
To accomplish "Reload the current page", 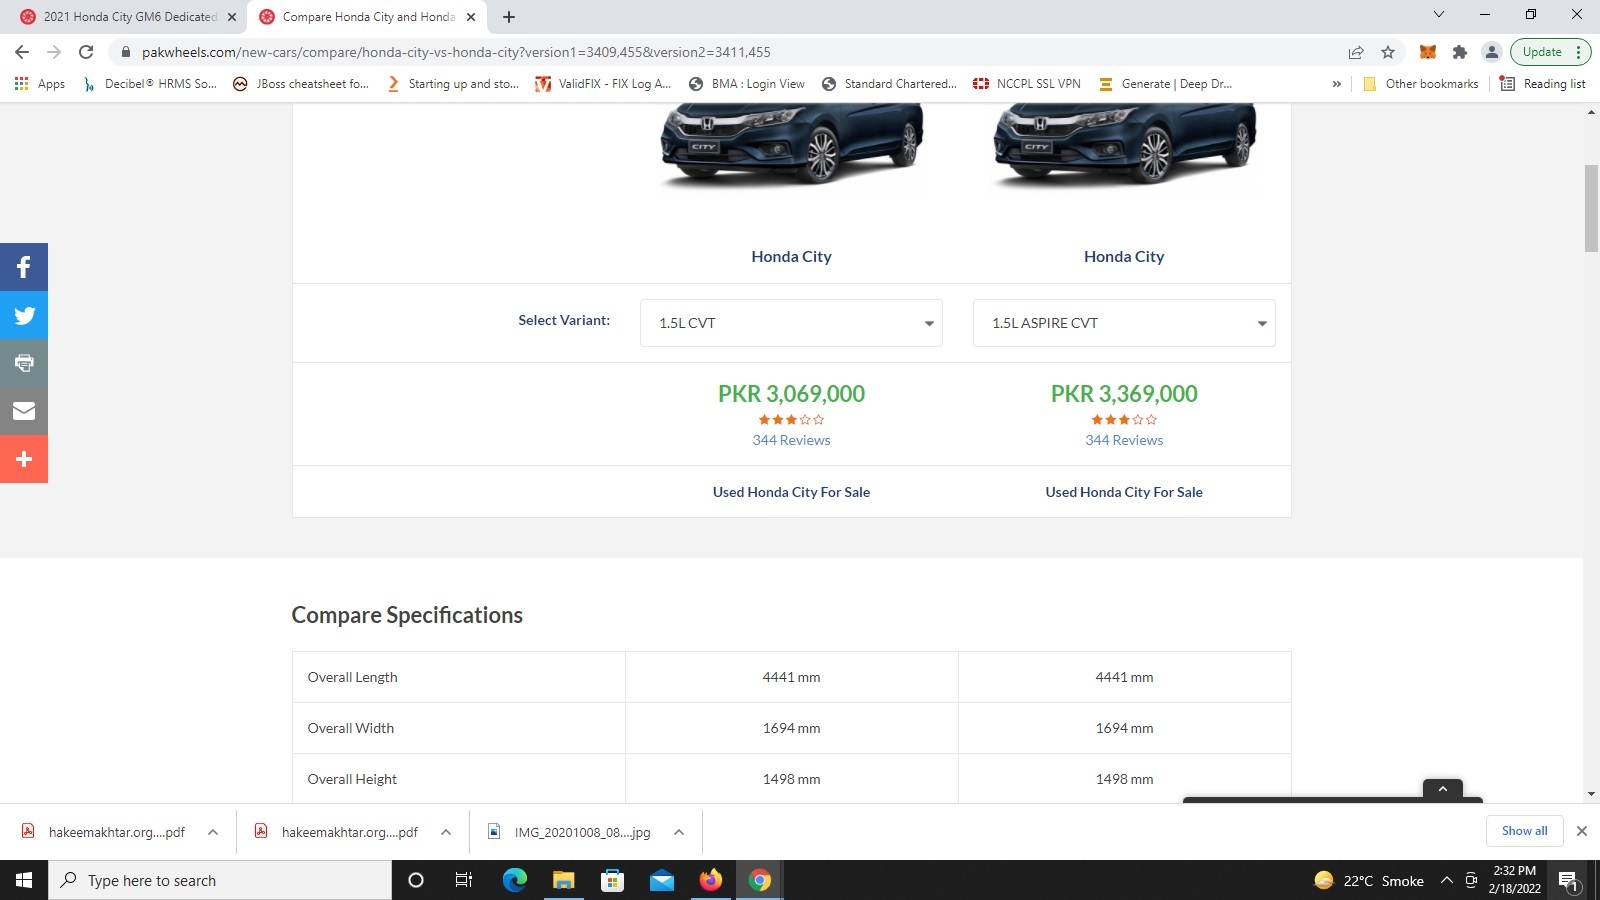I will [x=86, y=52].
